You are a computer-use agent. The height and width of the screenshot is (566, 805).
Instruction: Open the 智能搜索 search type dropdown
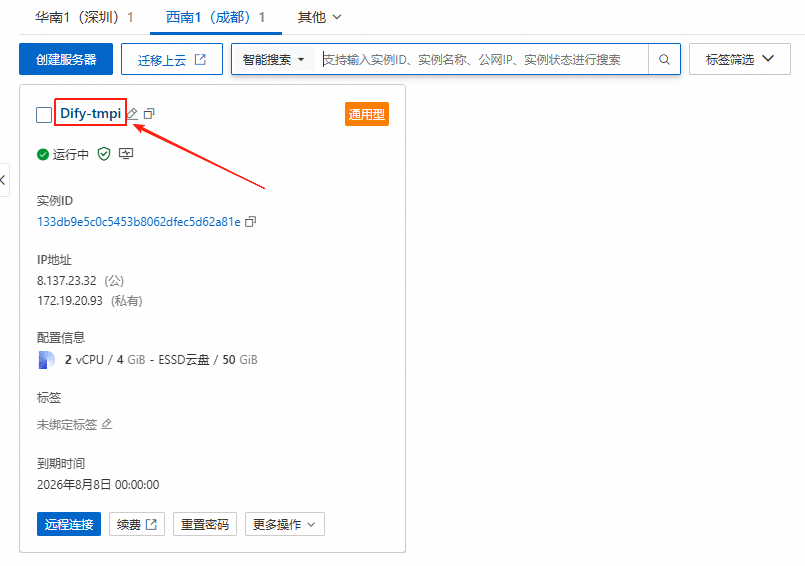(x=273, y=60)
